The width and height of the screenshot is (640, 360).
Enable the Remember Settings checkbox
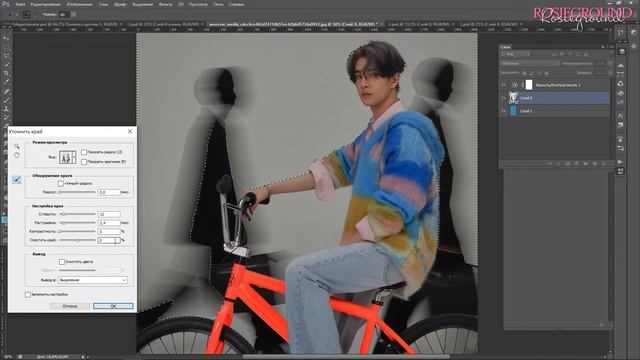(x=28, y=294)
